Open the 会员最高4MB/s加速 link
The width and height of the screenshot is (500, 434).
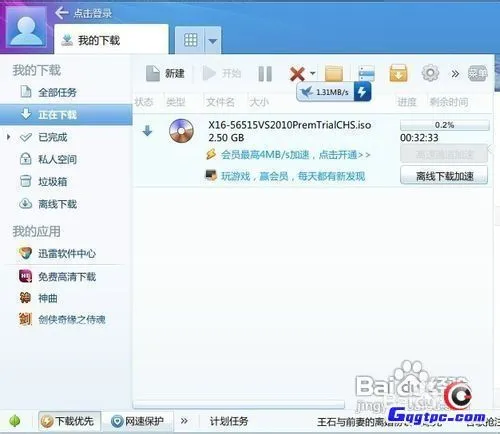pos(295,155)
